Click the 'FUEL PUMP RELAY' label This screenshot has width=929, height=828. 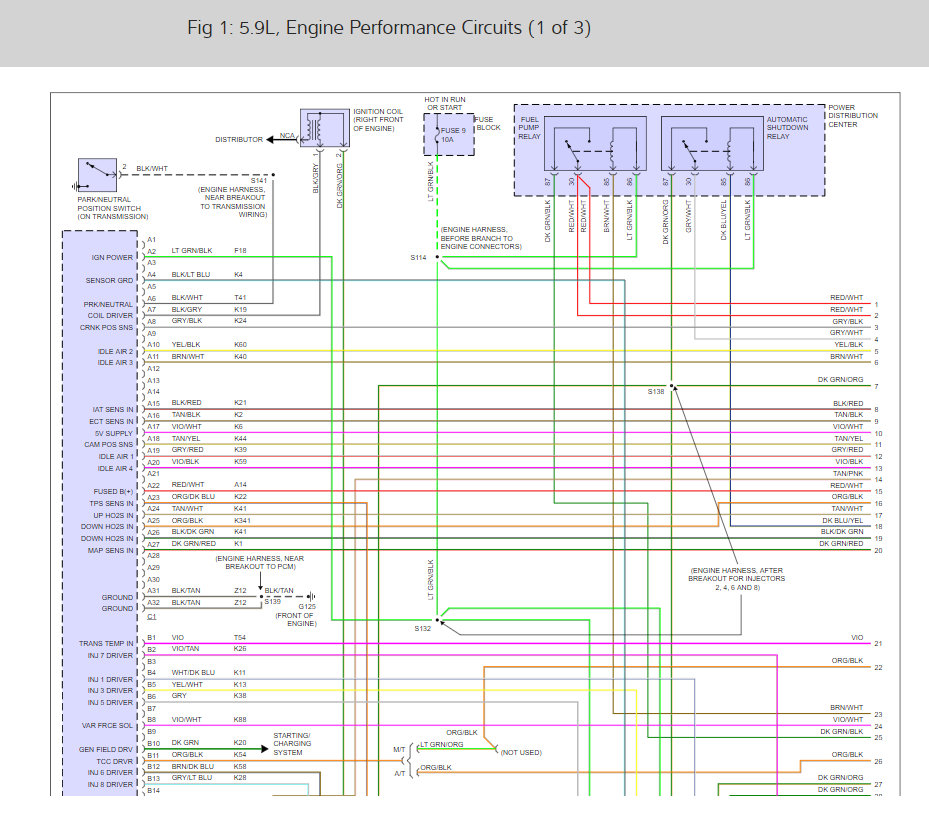530,128
